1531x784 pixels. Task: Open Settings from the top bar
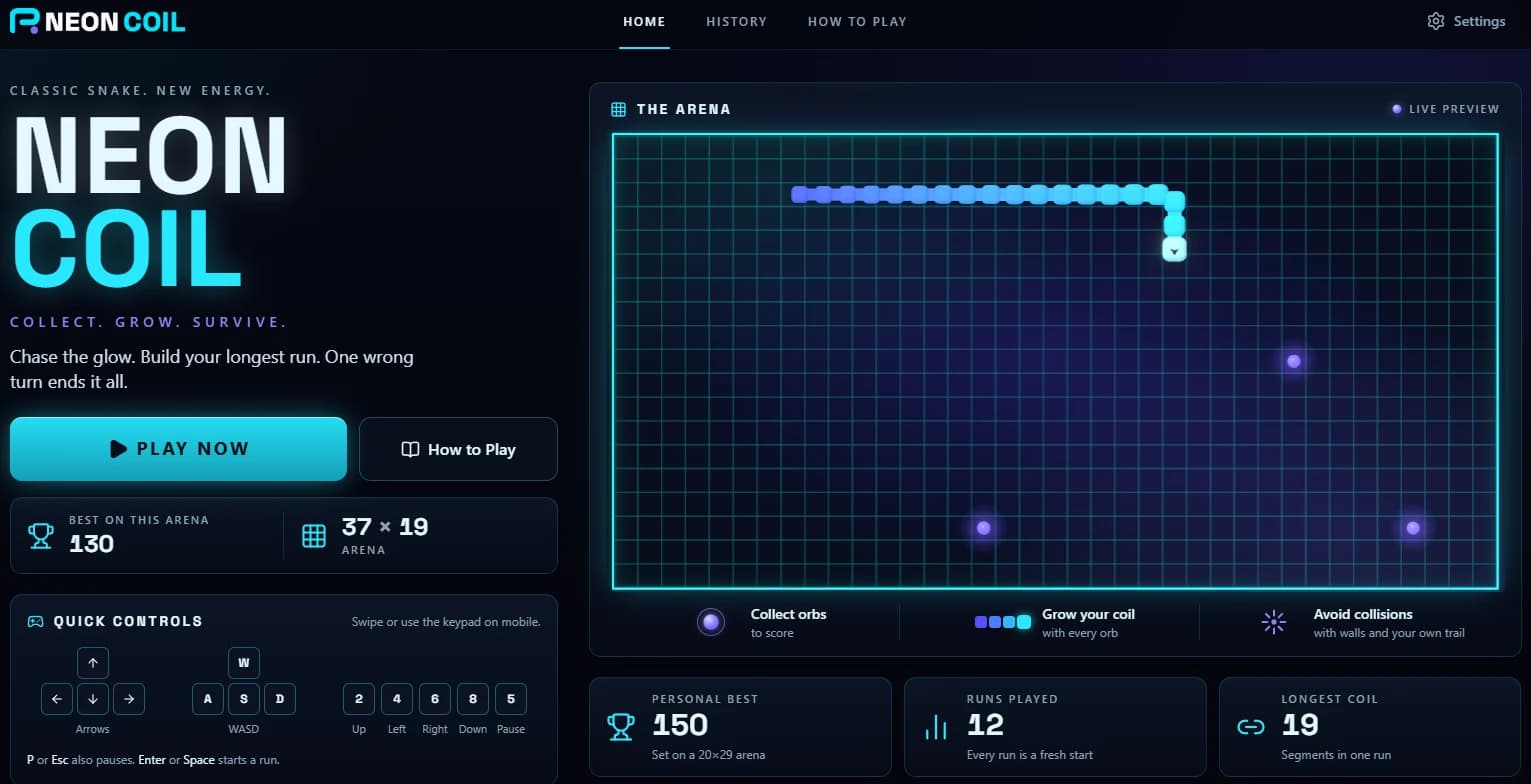click(x=1466, y=21)
